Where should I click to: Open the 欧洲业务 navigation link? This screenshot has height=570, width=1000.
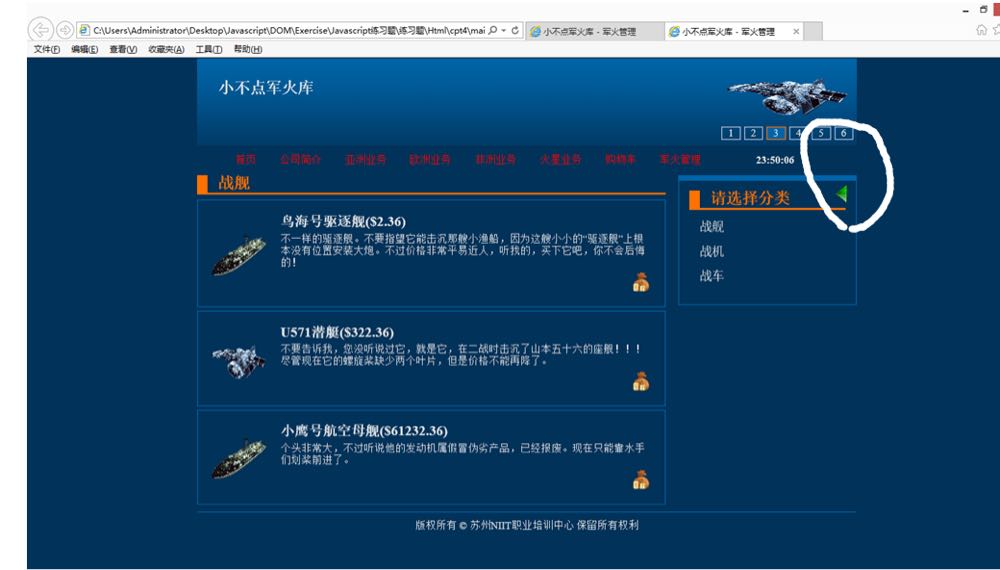point(430,159)
